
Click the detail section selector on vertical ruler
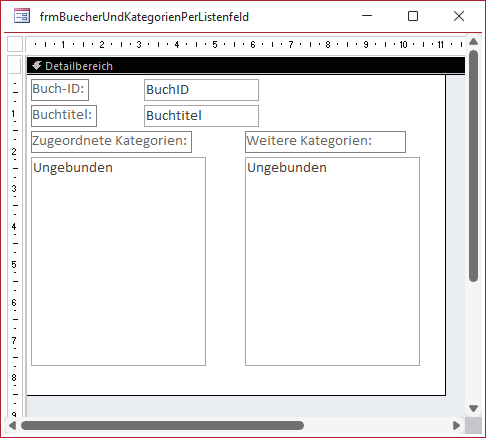click(15, 65)
